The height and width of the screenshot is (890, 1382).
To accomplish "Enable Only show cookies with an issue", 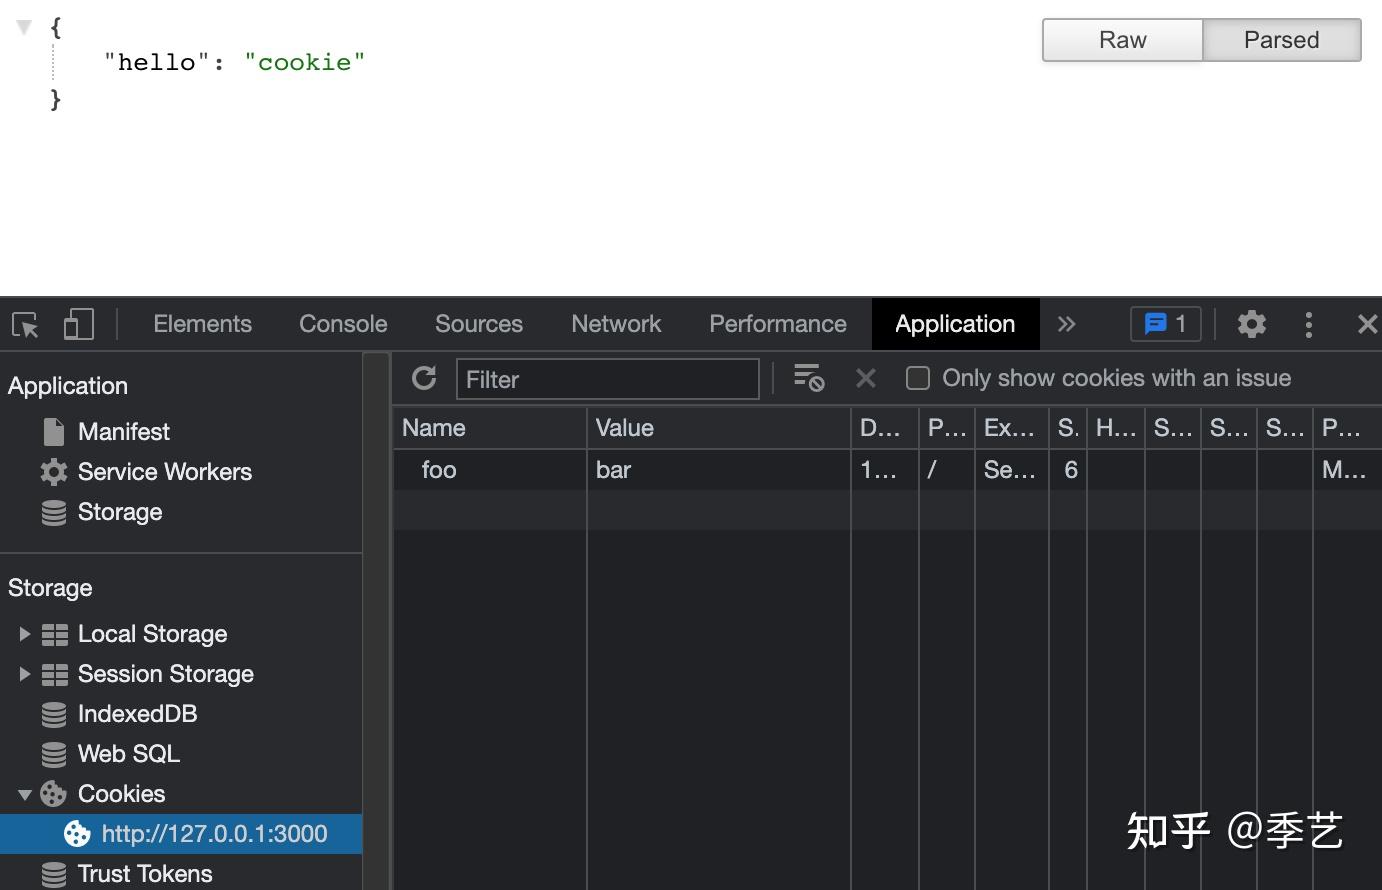I will pyautogui.click(x=917, y=378).
